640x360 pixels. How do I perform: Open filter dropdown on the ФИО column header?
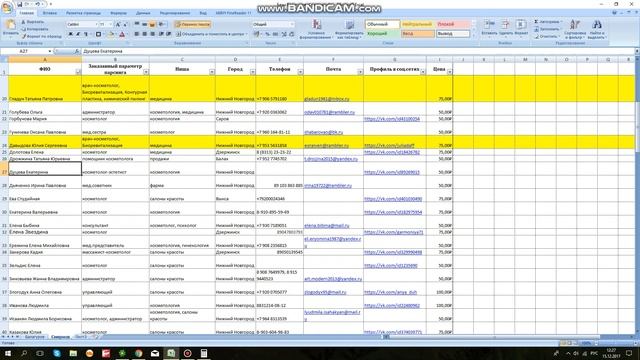click(x=78, y=72)
